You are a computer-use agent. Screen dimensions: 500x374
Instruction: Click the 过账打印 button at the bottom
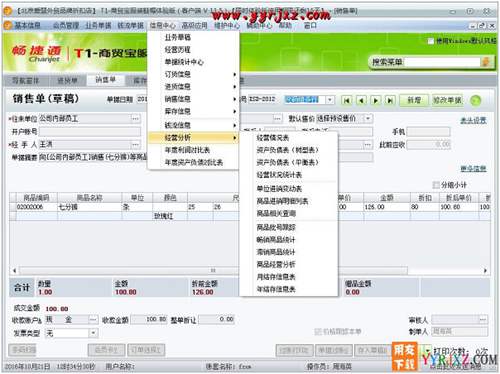tap(294, 350)
